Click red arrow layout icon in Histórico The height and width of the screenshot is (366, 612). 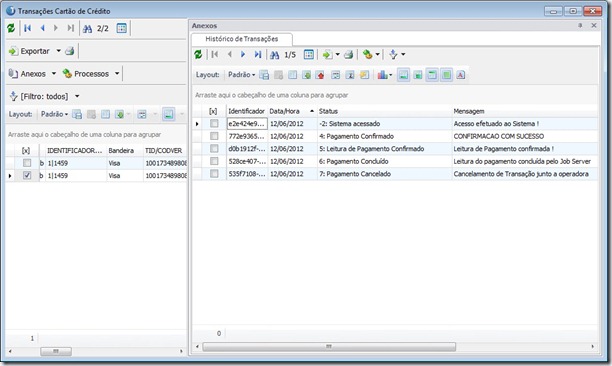(x=320, y=75)
